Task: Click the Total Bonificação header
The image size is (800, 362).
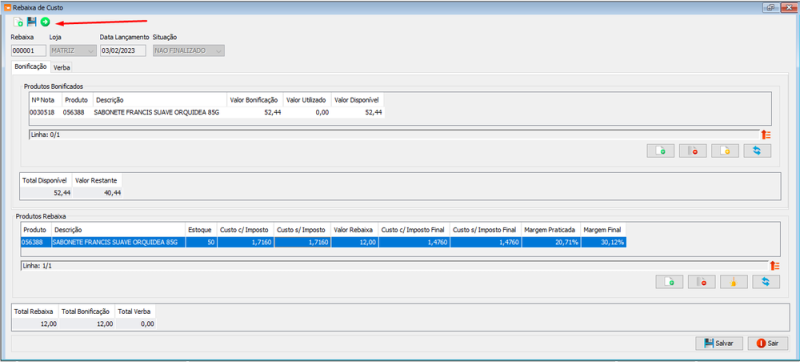Action: 87,311
